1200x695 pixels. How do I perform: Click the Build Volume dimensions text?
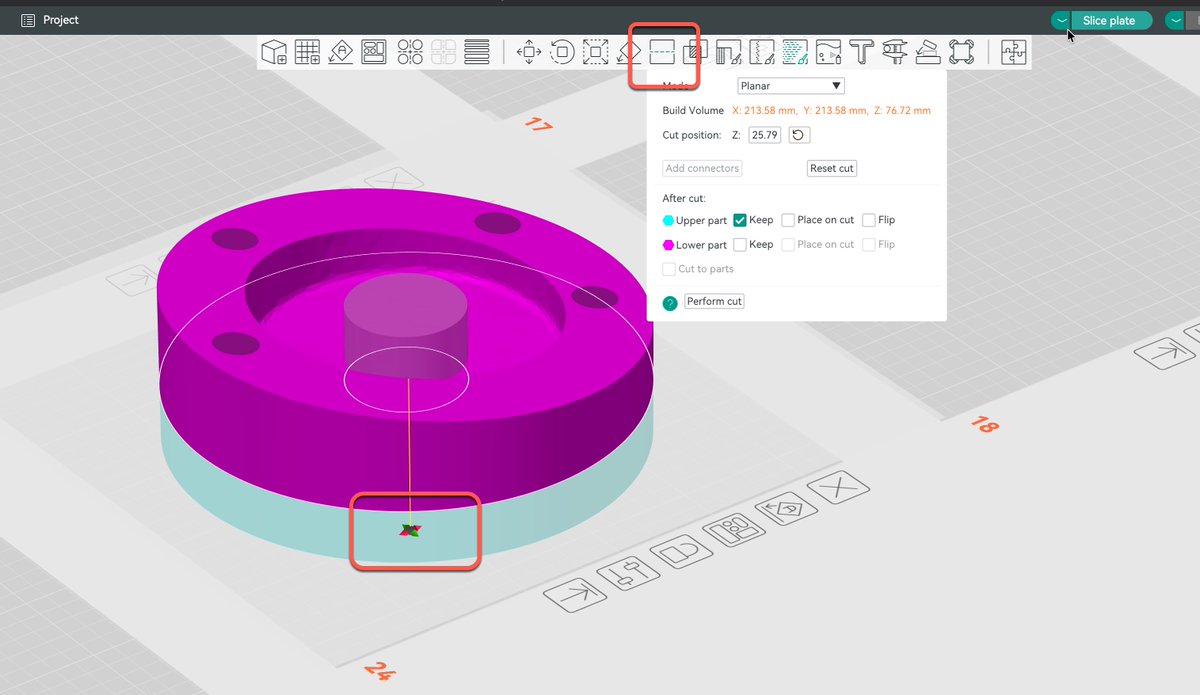(832, 110)
